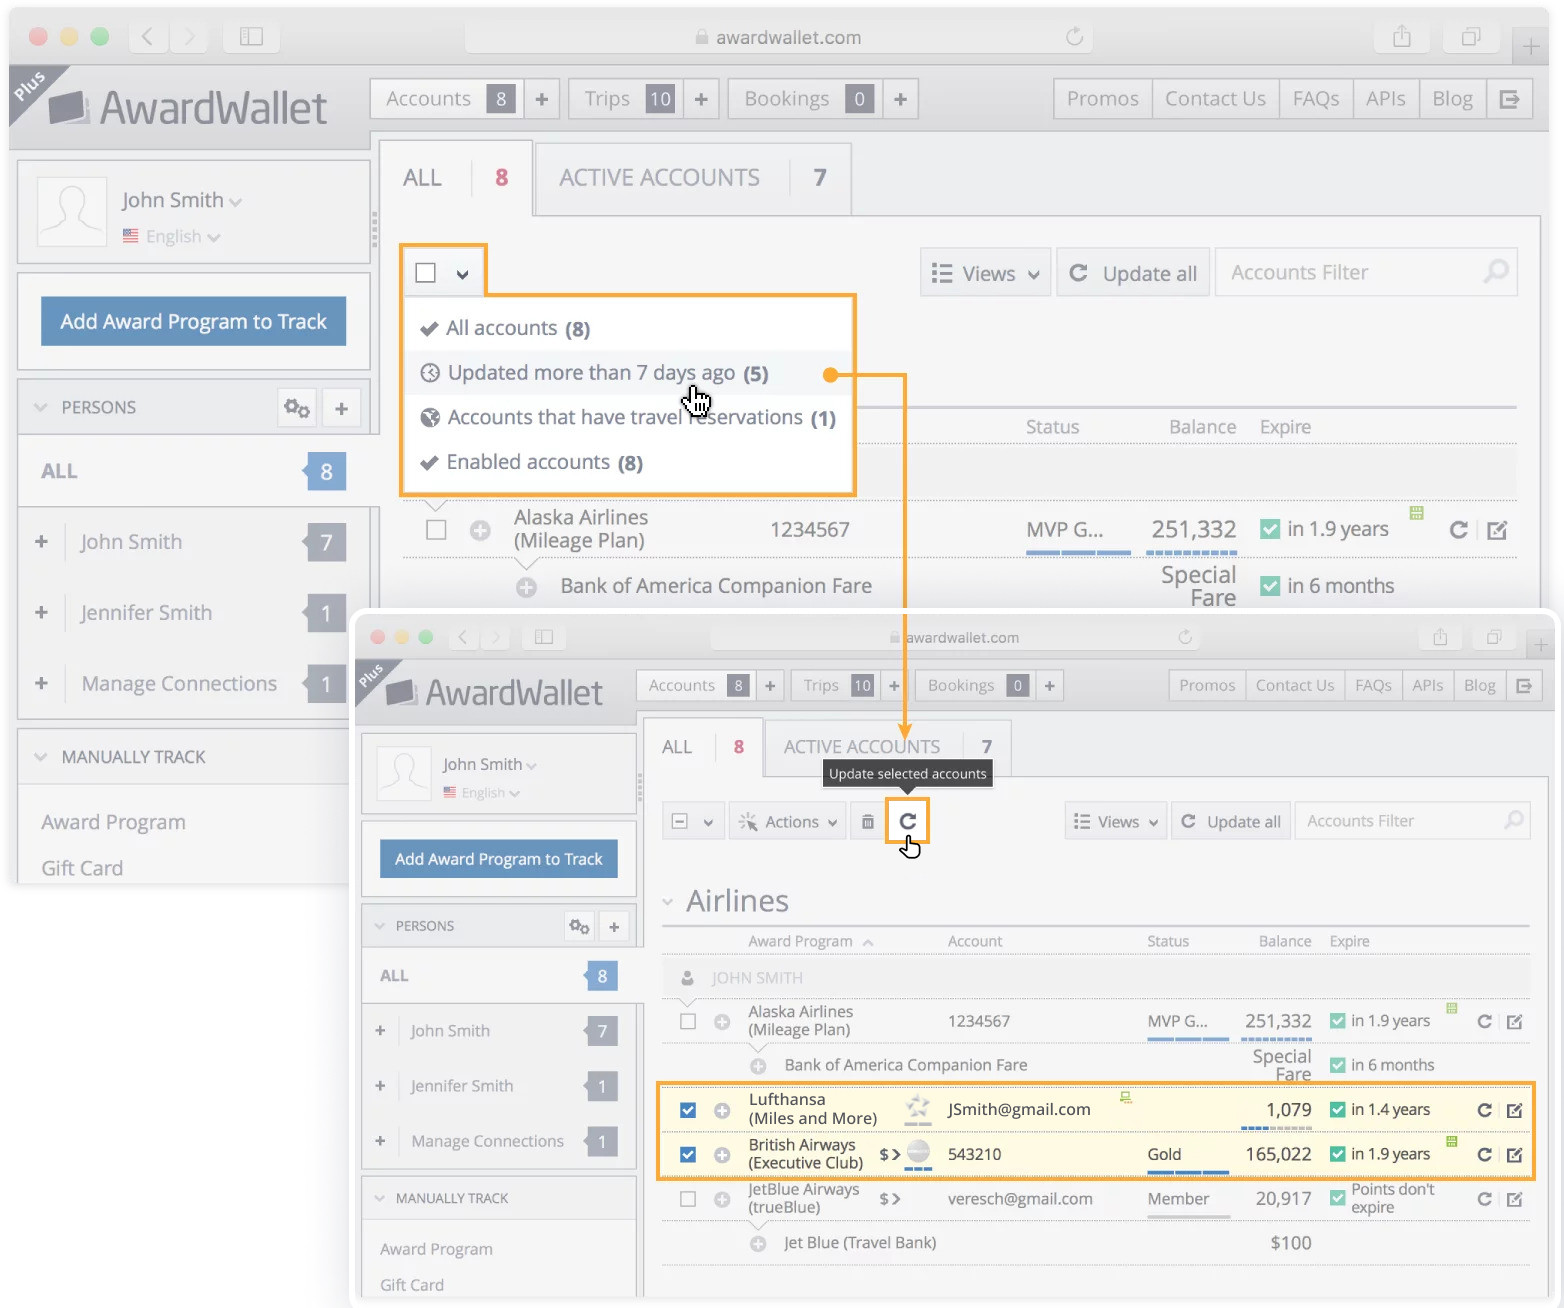This screenshot has height=1308, width=1564.
Task: Tick the JetBlue Airways account checkbox
Action: (687, 1199)
